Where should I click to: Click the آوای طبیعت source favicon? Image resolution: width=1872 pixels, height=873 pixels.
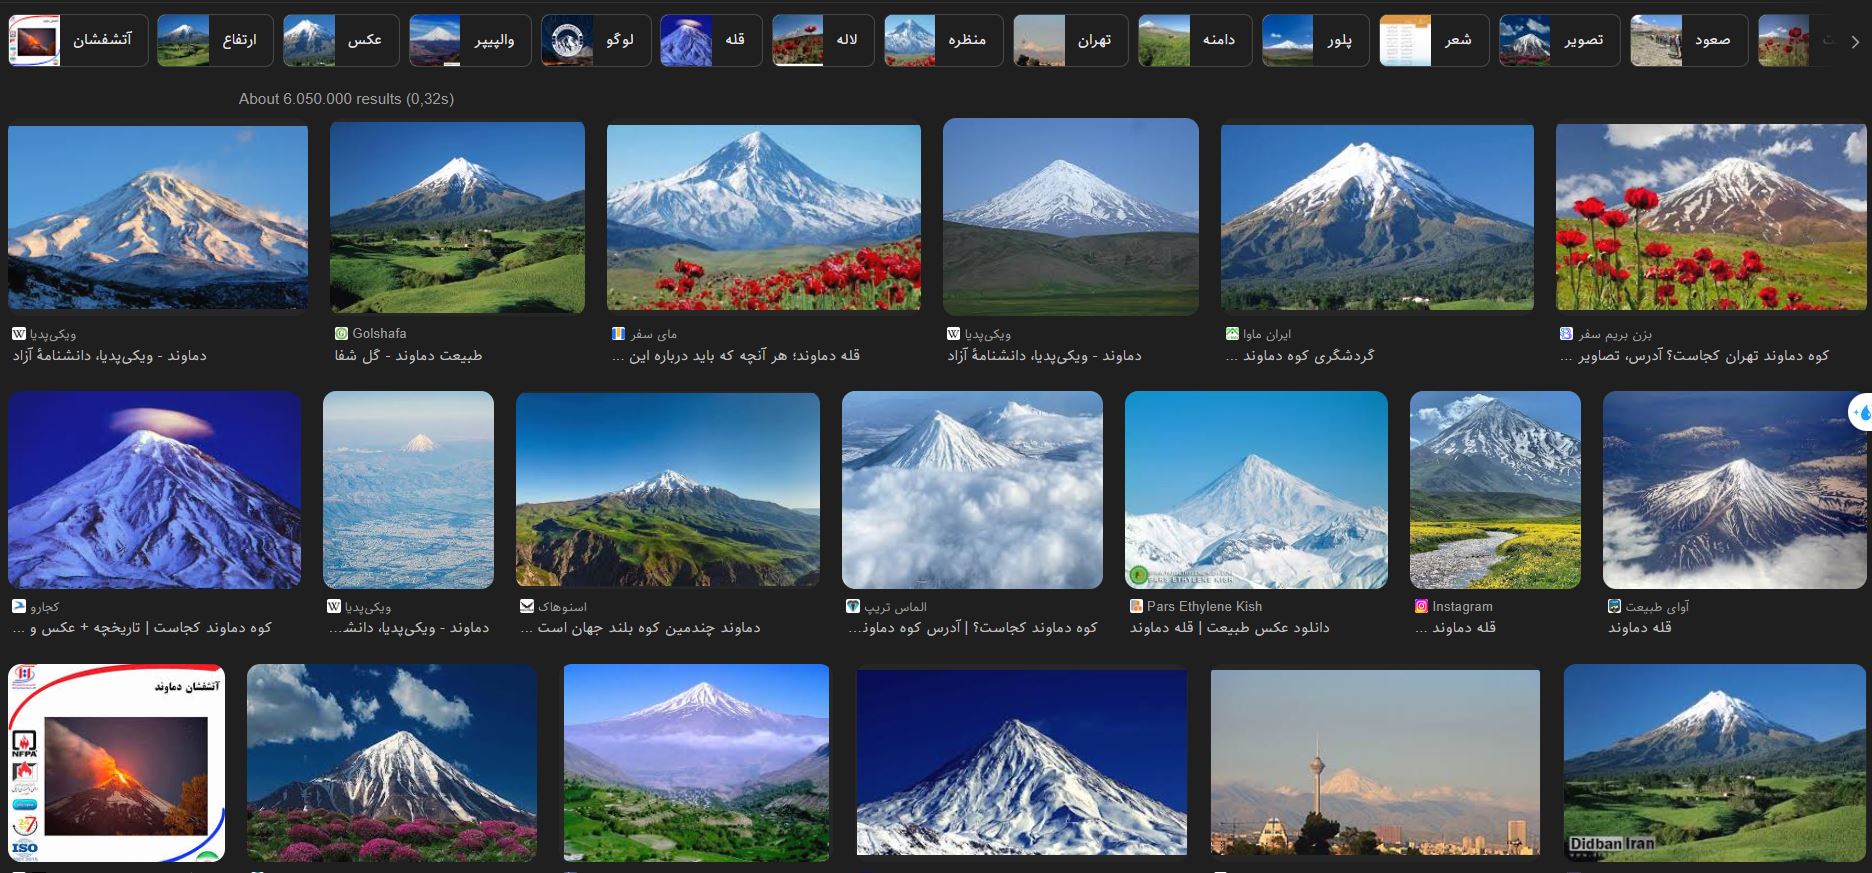pyautogui.click(x=1614, y=606)
